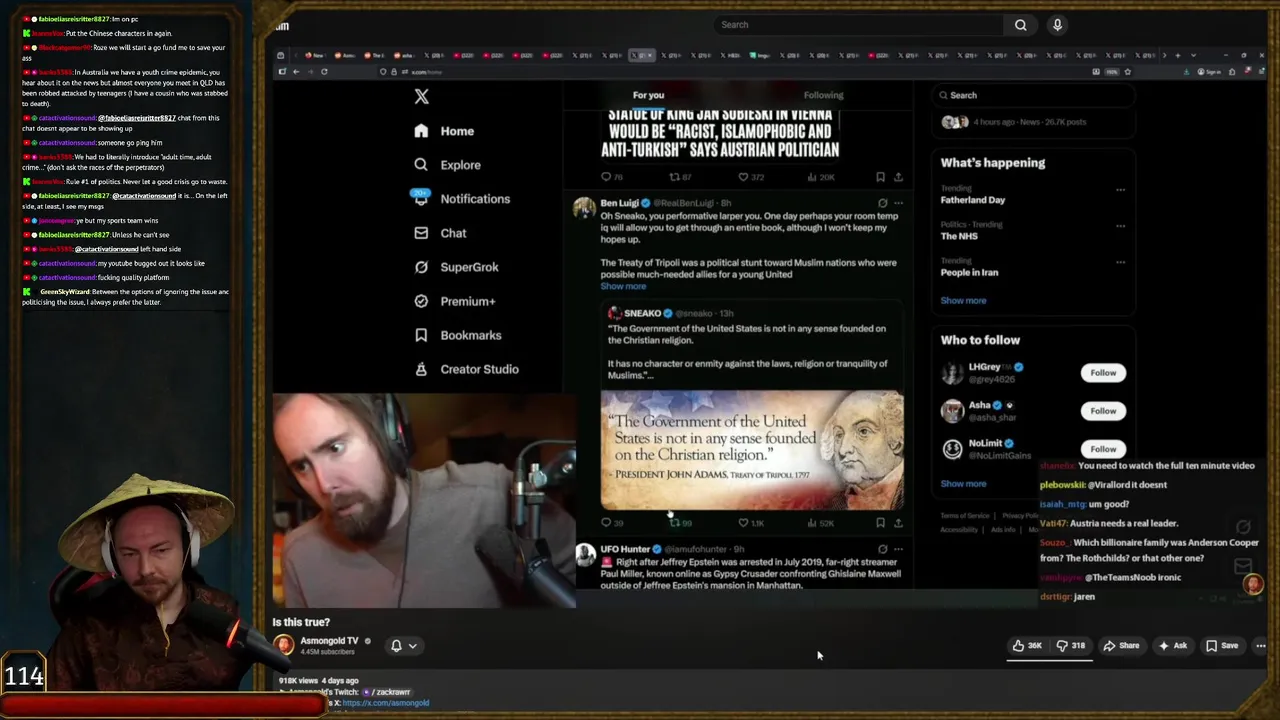
Task: Share the YouTube video
Action: pyautogui.click(x=1121, y=646)
